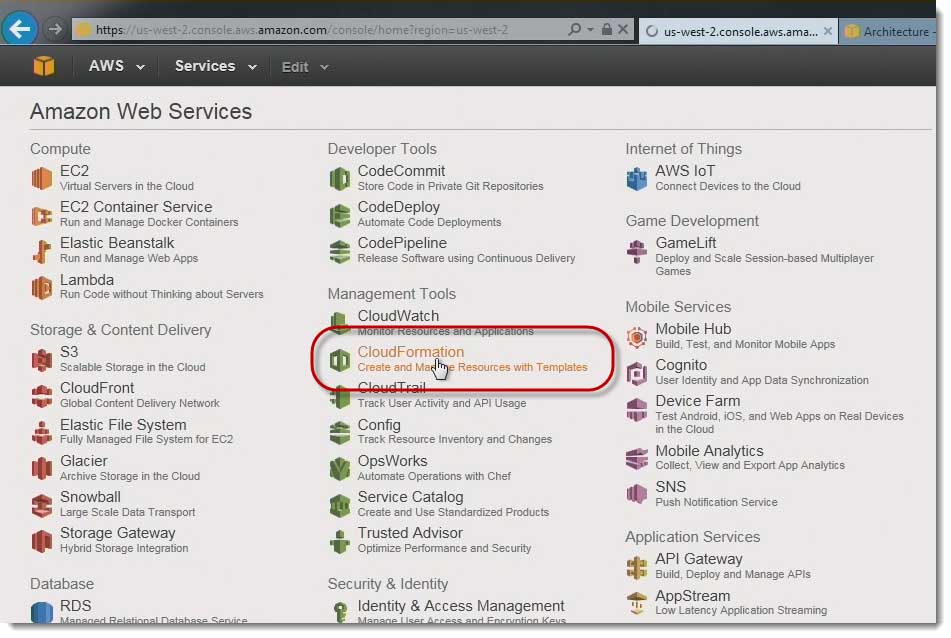Open the Elastic File System icon
Screen dimensions: 951x638
click(42, 432)
